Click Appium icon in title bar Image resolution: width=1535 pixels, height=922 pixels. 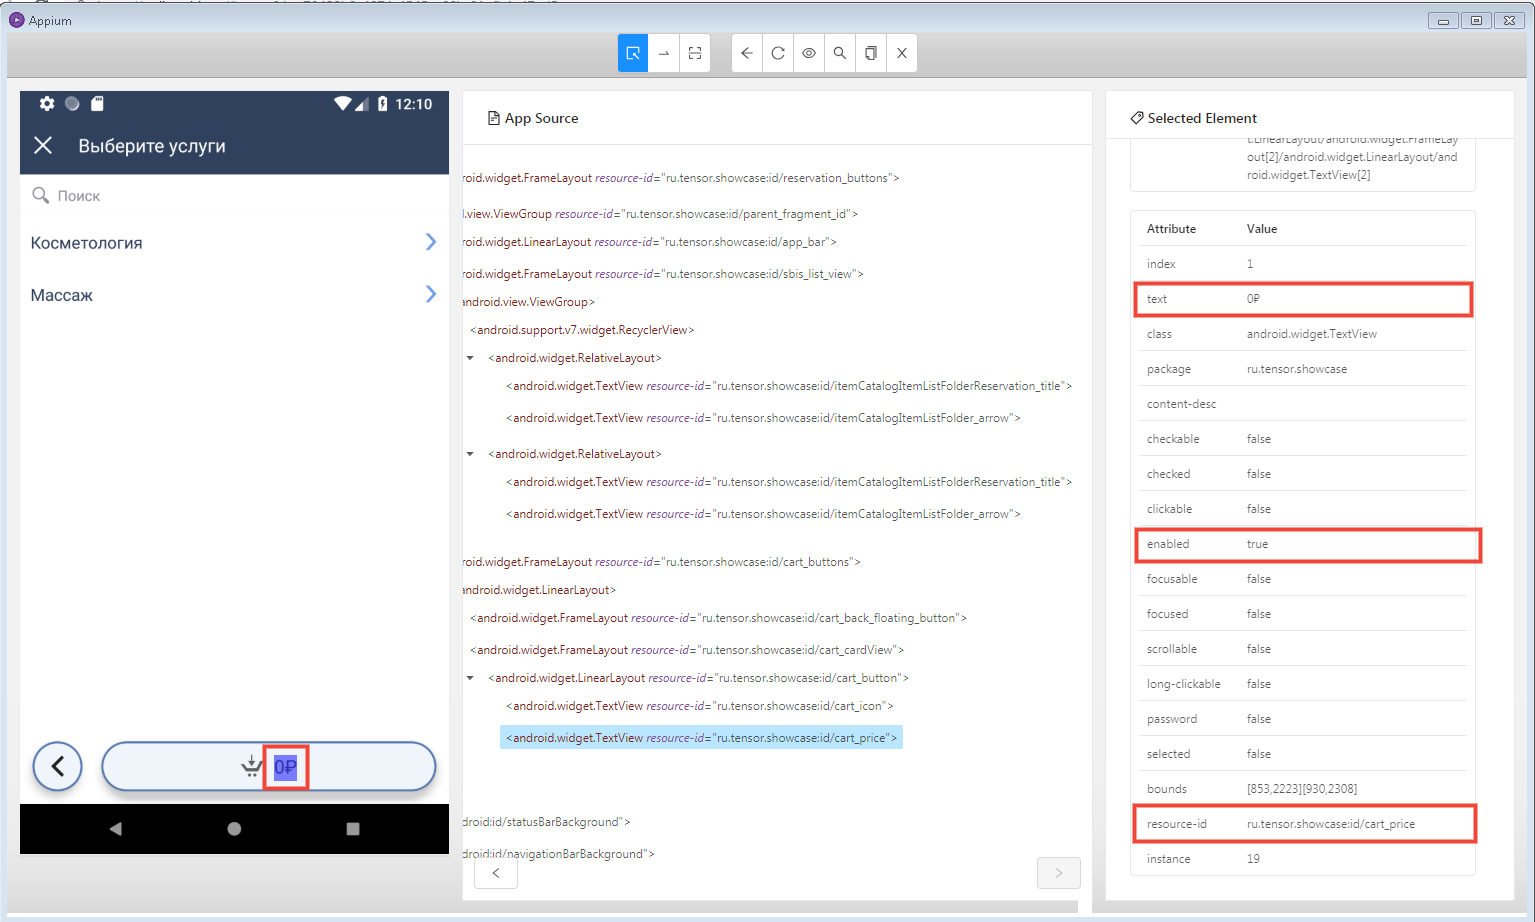pos(16,20)
